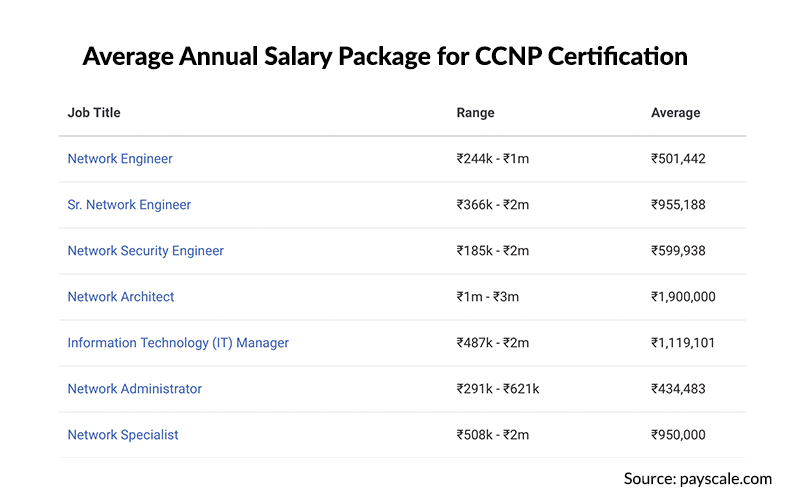
Task: Select the Network Architect job title
Action: (121, 297)
